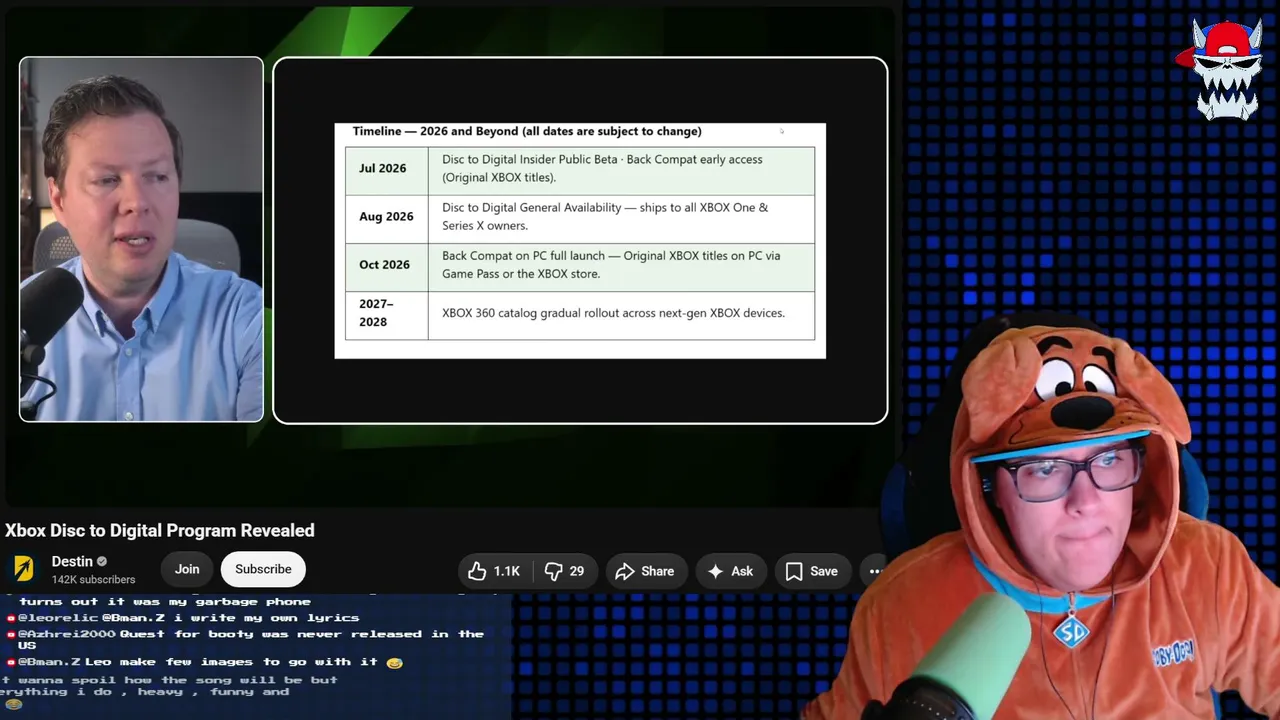This screenshot has height=720, width=1280.
Task: Click the "Disc to Digital Insider Public Beta" row text
Action: click(602, 168)
